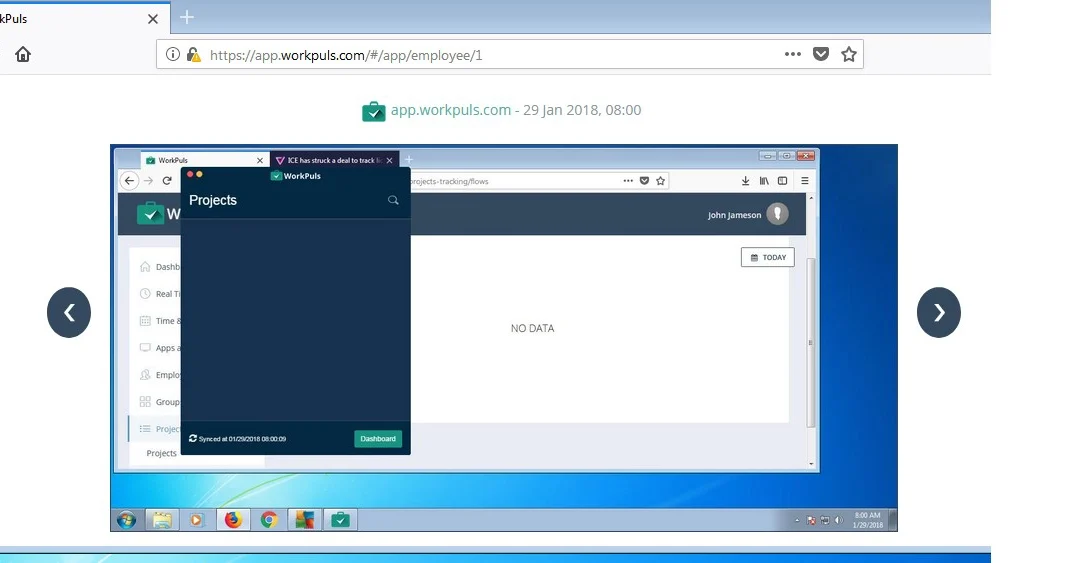Click the TODAY calendar button
The image size is (1080, 563).
767,257
